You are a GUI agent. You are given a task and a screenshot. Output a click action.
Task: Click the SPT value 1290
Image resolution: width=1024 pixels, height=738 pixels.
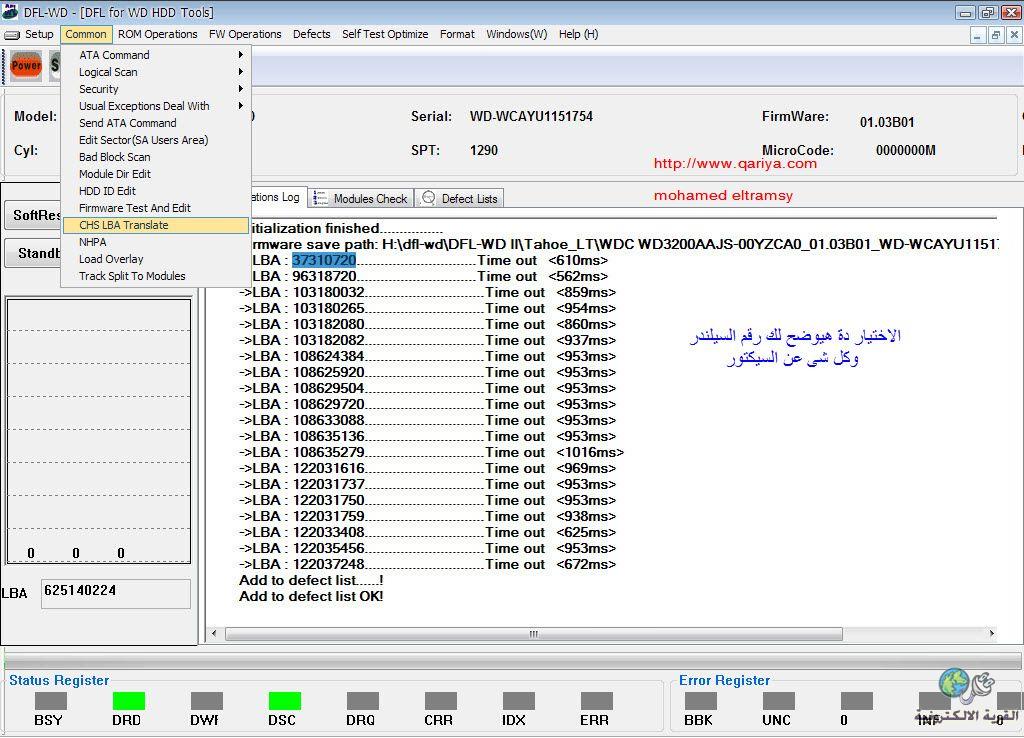(483, 150)
